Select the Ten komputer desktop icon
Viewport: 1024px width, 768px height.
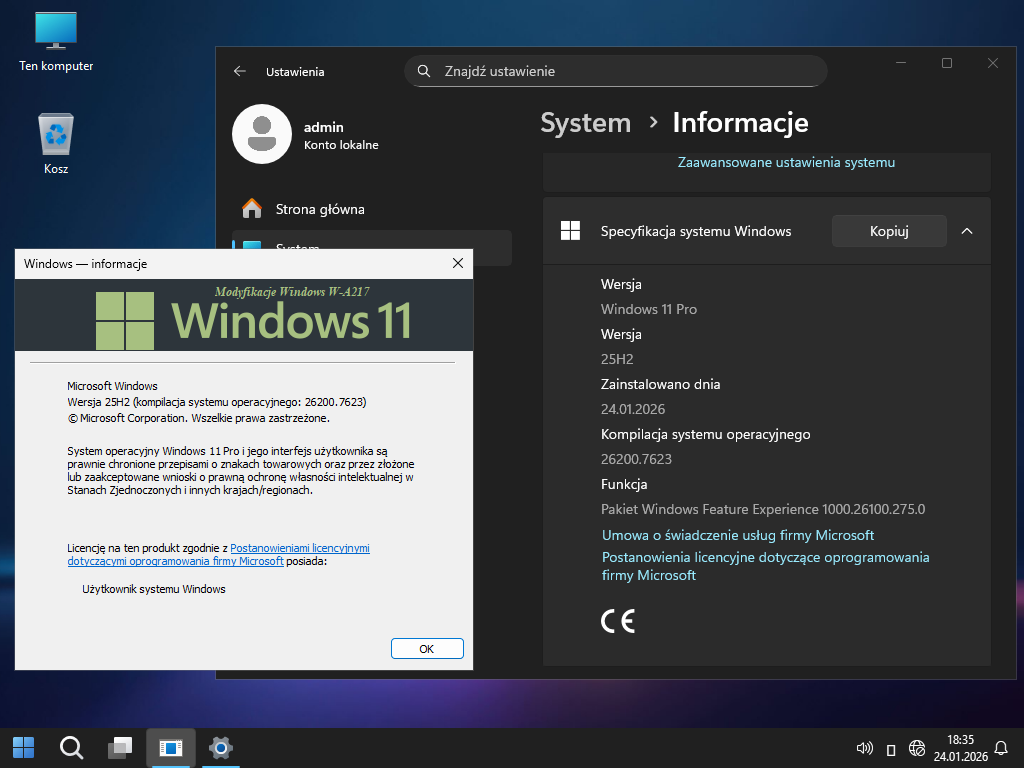[56, 35]
